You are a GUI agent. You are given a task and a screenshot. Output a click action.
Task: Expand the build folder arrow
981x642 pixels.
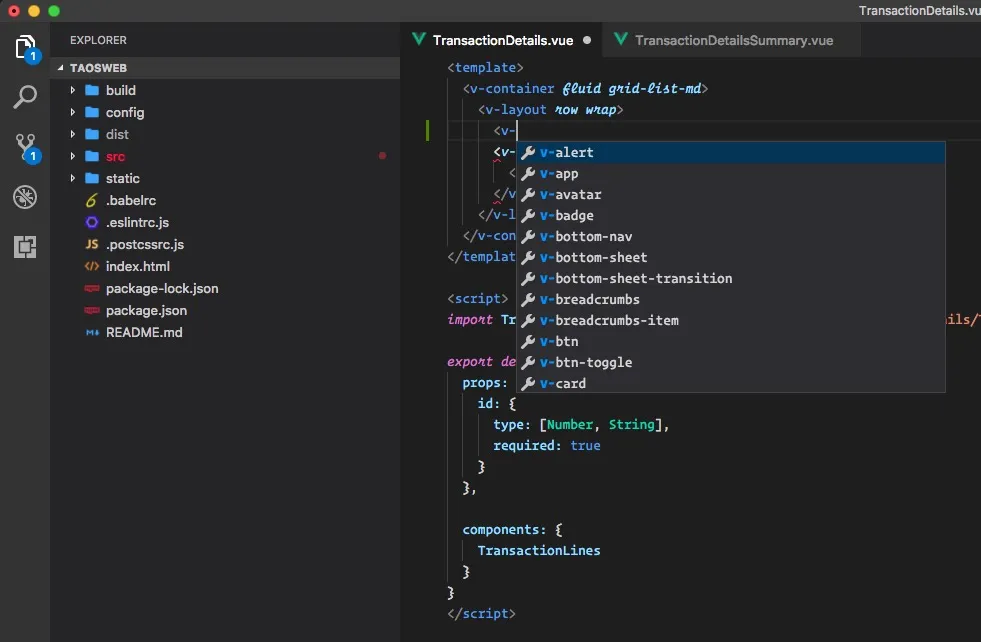[x=73, y=90]
